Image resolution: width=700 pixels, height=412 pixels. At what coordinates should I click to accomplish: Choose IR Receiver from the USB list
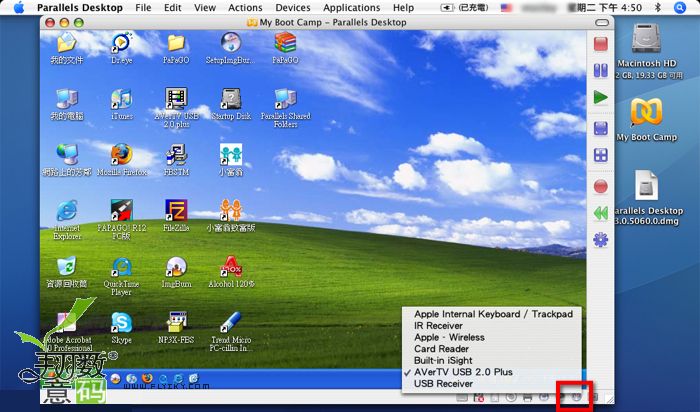point(492,326)
